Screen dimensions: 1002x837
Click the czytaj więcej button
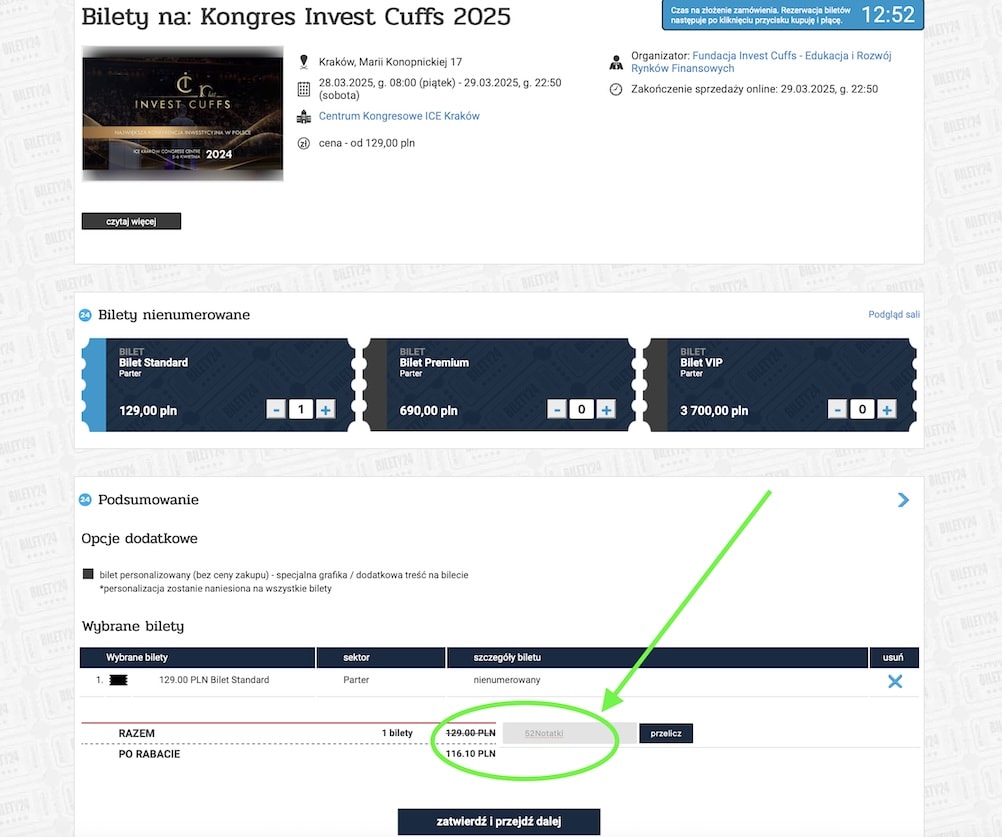point(131,221)
